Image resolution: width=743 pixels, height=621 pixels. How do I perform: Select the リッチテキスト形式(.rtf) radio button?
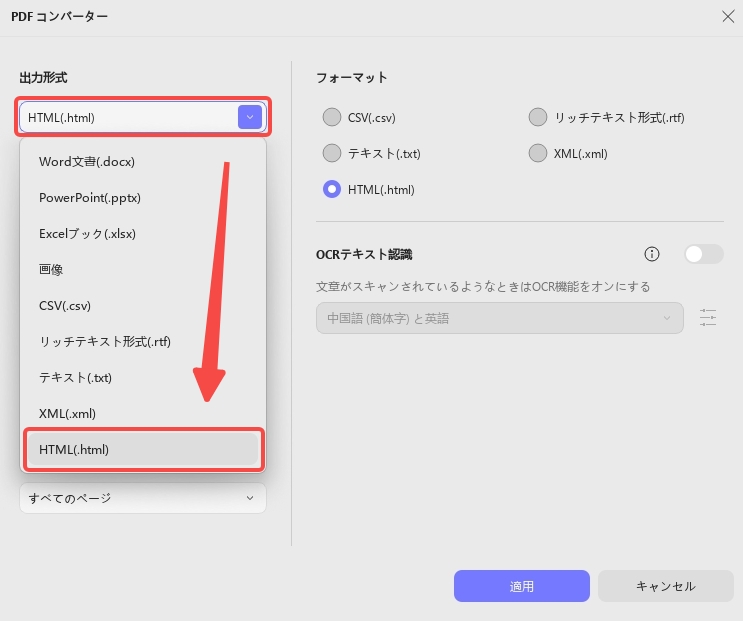point(538,117)
